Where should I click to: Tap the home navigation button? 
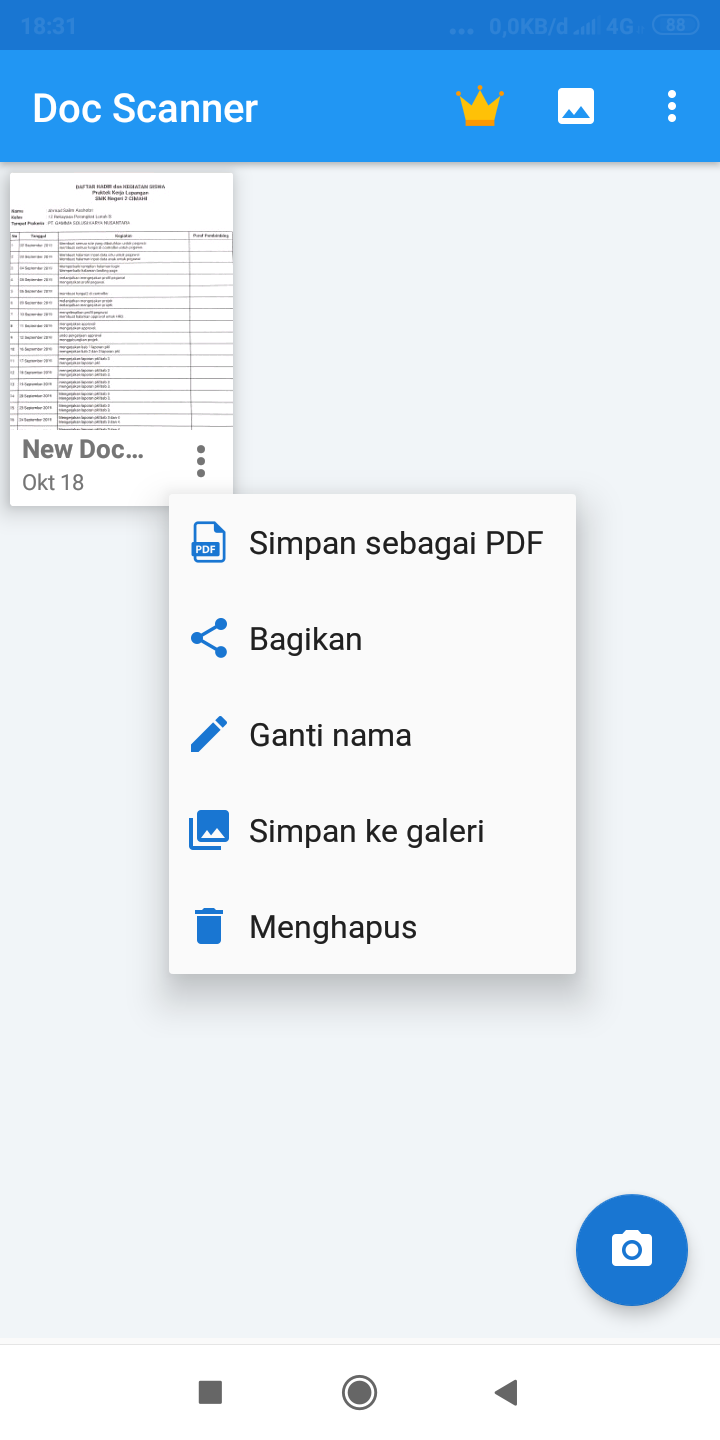point(360,1391)
